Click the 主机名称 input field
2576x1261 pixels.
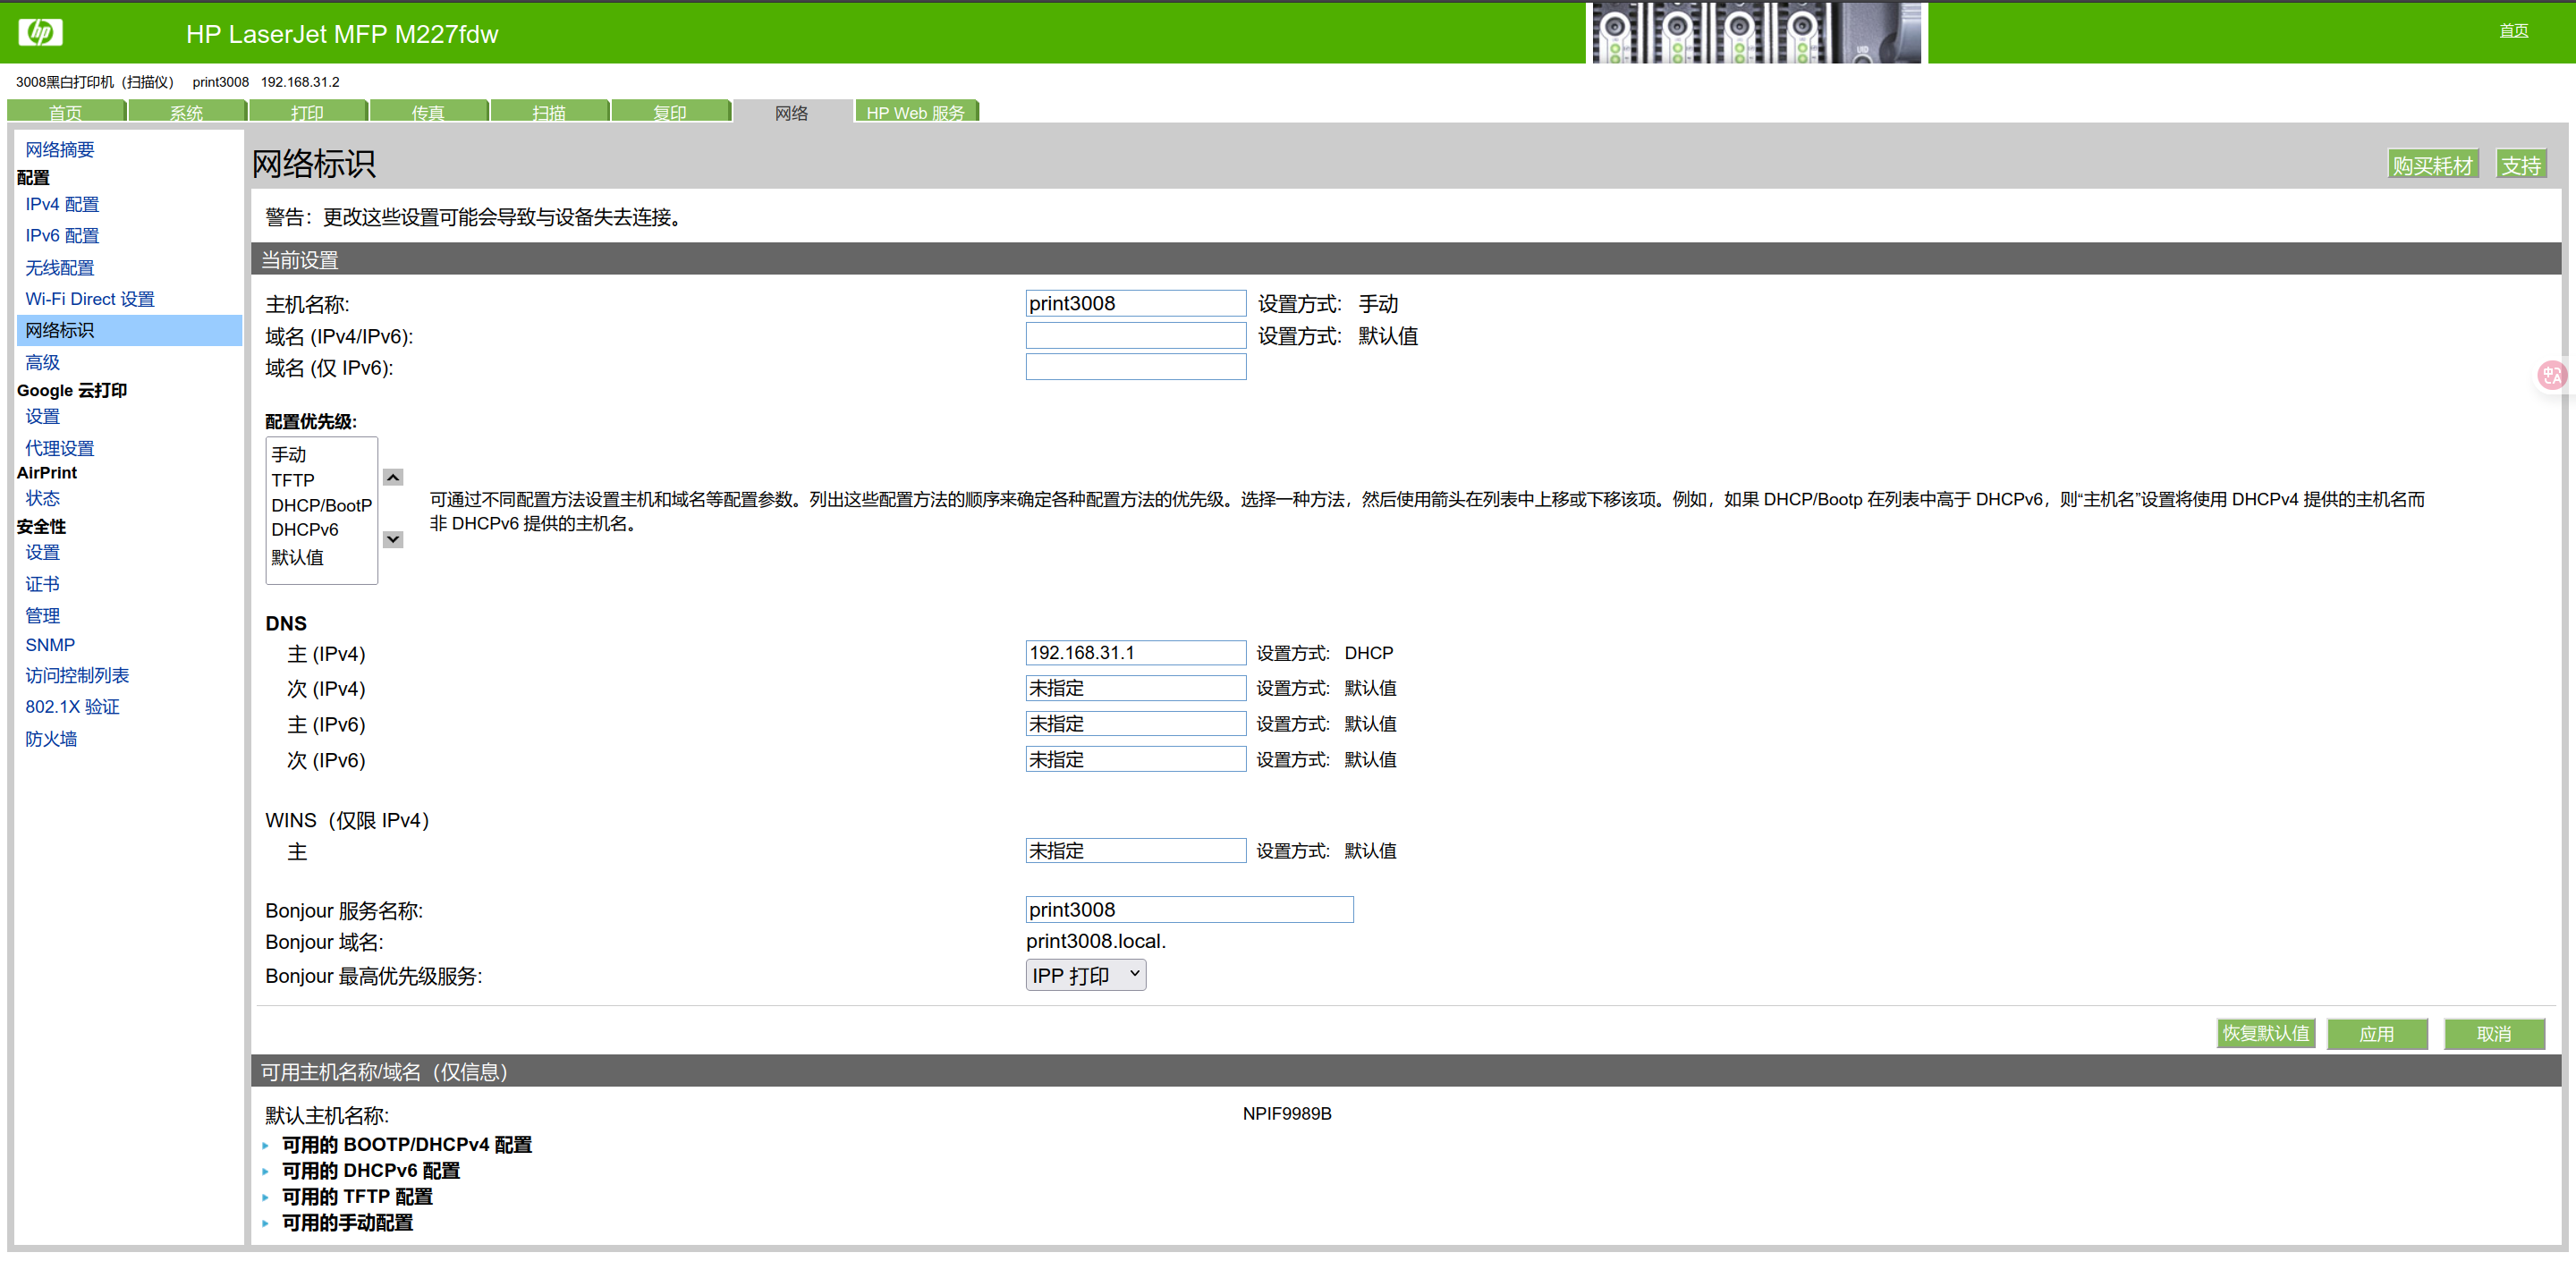1136,303
